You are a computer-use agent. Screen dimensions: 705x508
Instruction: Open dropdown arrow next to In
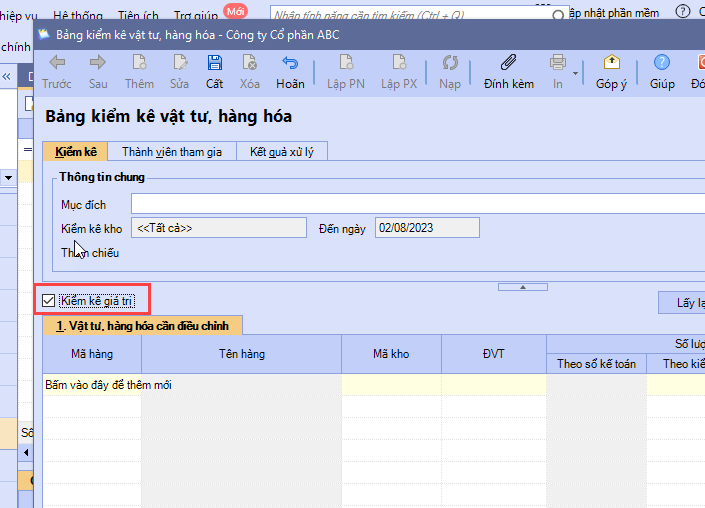click(x=575, y=73)
